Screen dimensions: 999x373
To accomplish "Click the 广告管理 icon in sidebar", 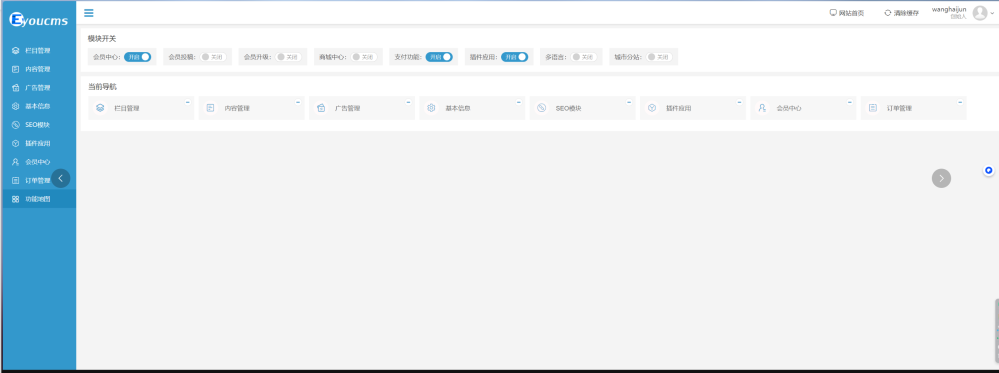I will click(15, 88).
